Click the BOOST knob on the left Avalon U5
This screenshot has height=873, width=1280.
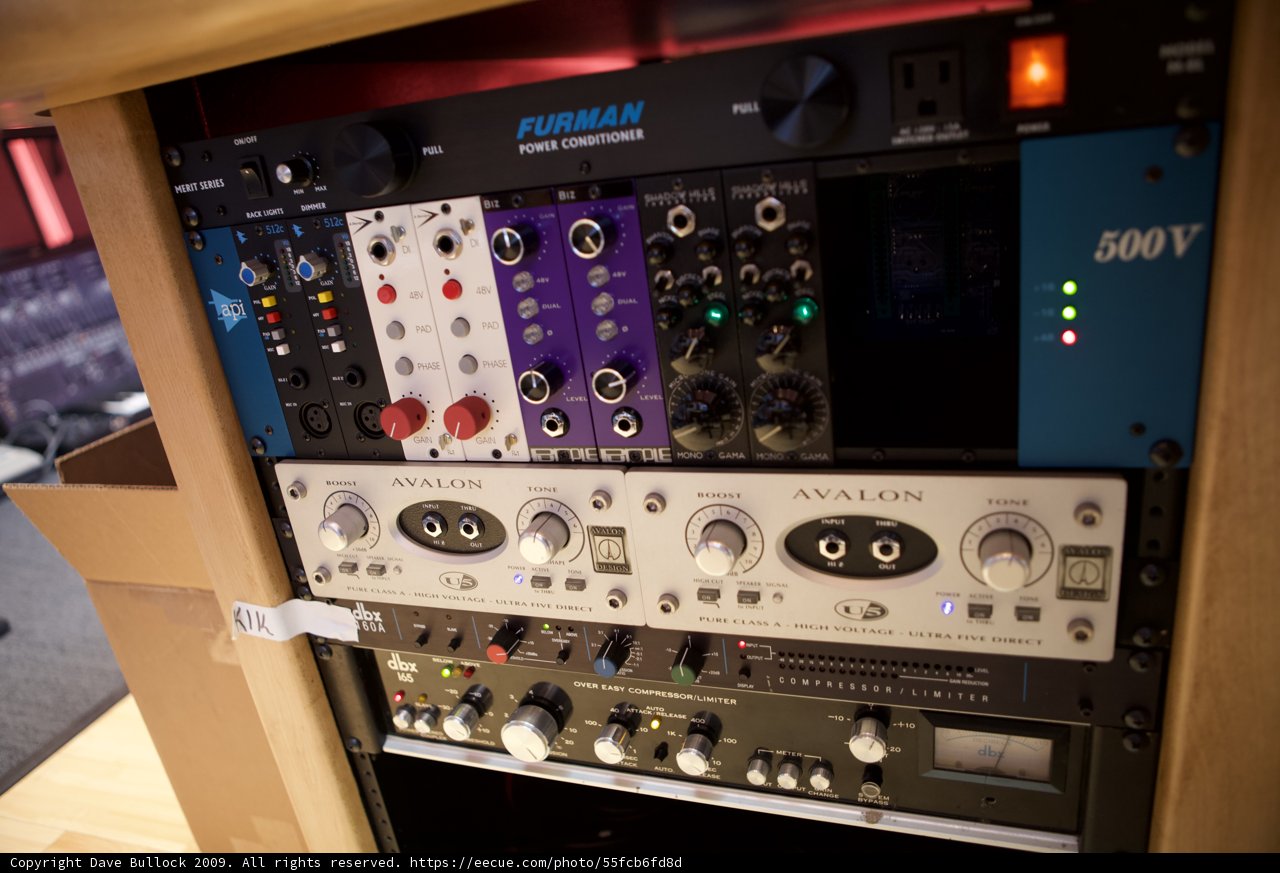tap(343, 526)
